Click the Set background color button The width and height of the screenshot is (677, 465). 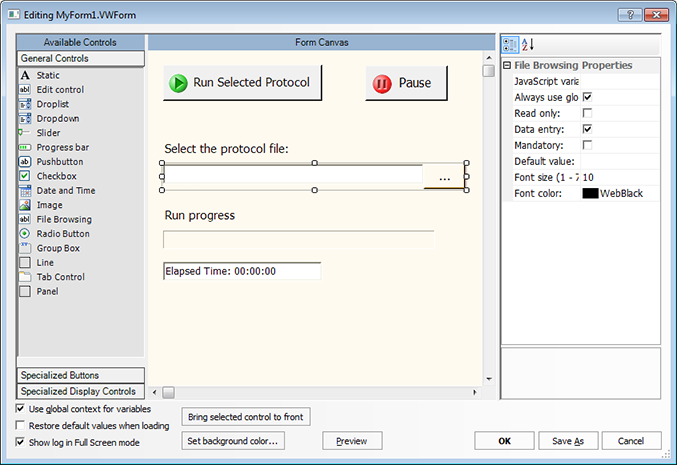pyautogui.click(x=234, y=440)
